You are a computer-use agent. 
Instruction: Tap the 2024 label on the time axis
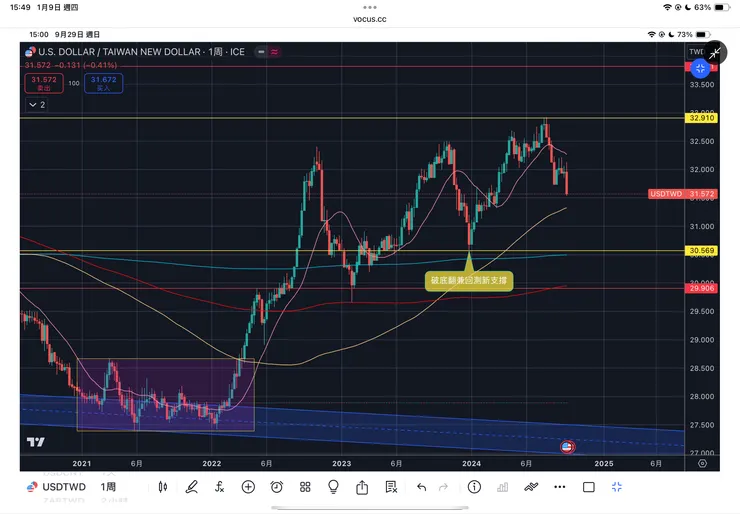(x=471, y=463)
